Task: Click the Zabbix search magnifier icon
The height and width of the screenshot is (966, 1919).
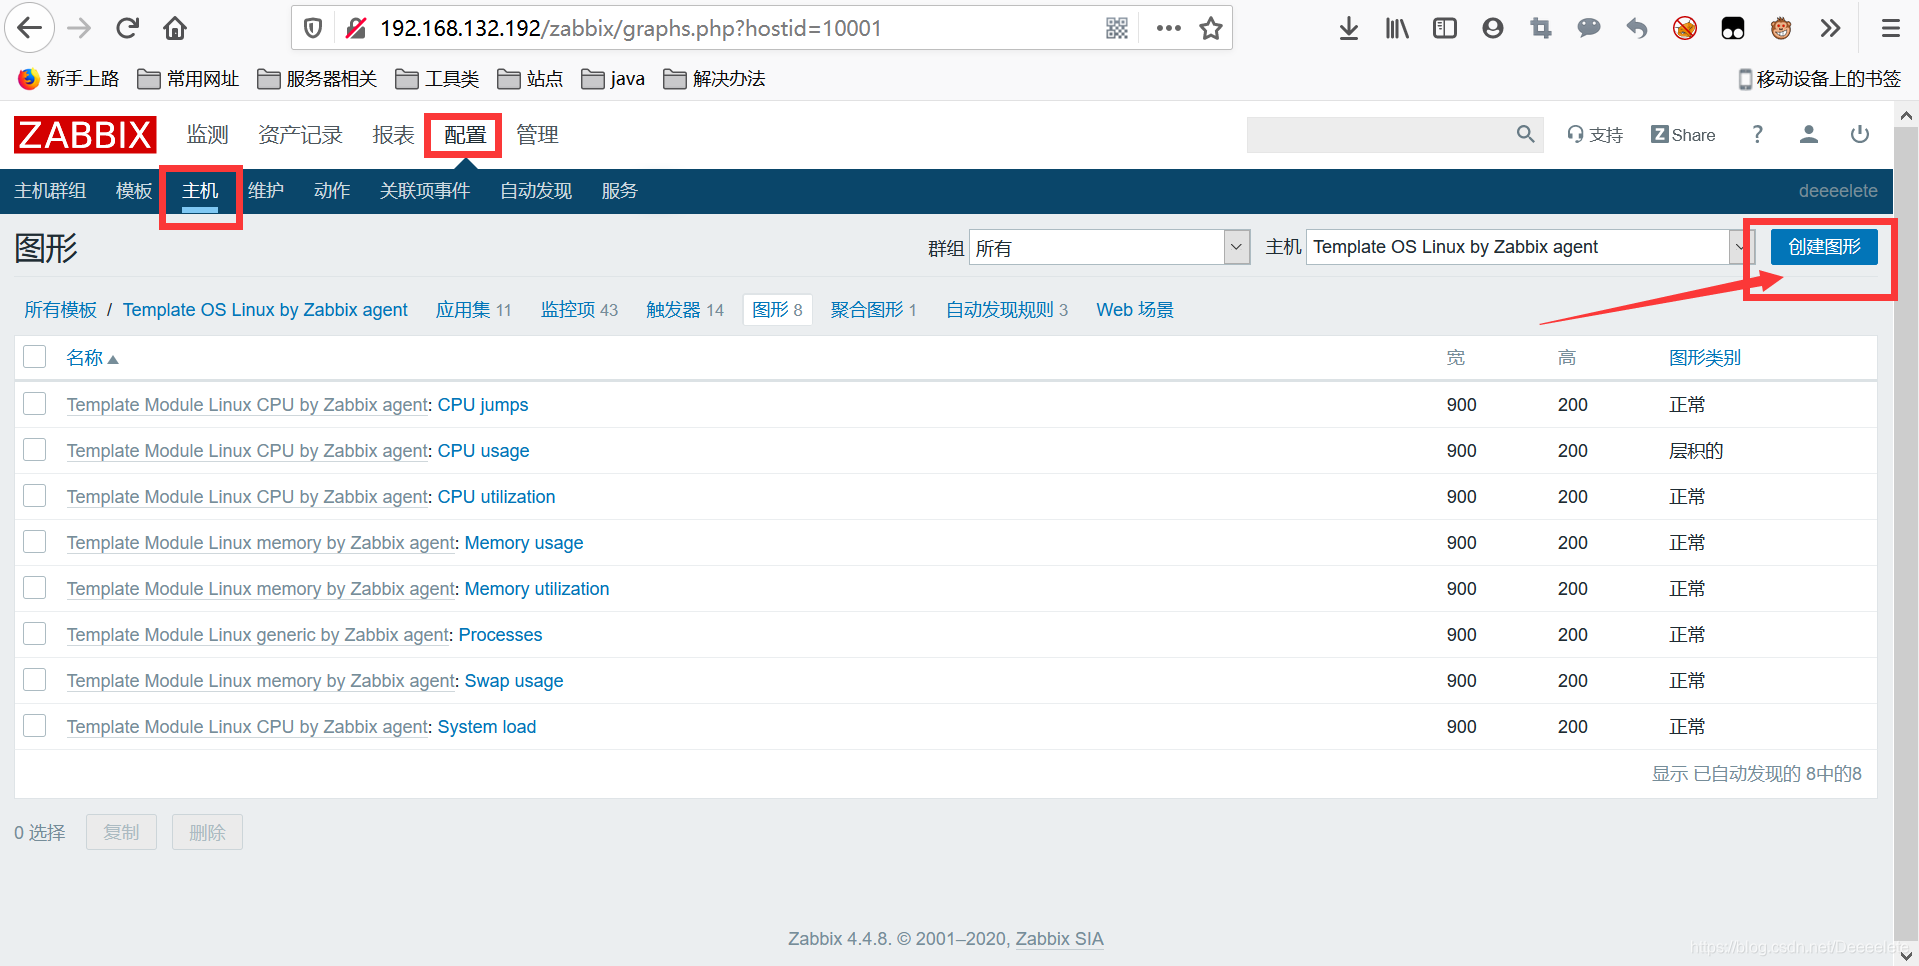Action: [1525, 134]
